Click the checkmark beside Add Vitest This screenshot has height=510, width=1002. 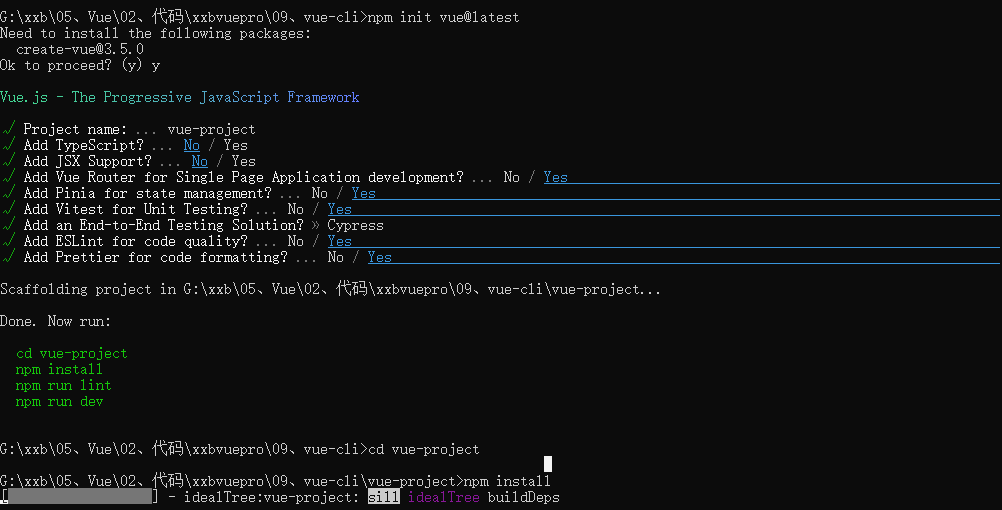point(8,208)
